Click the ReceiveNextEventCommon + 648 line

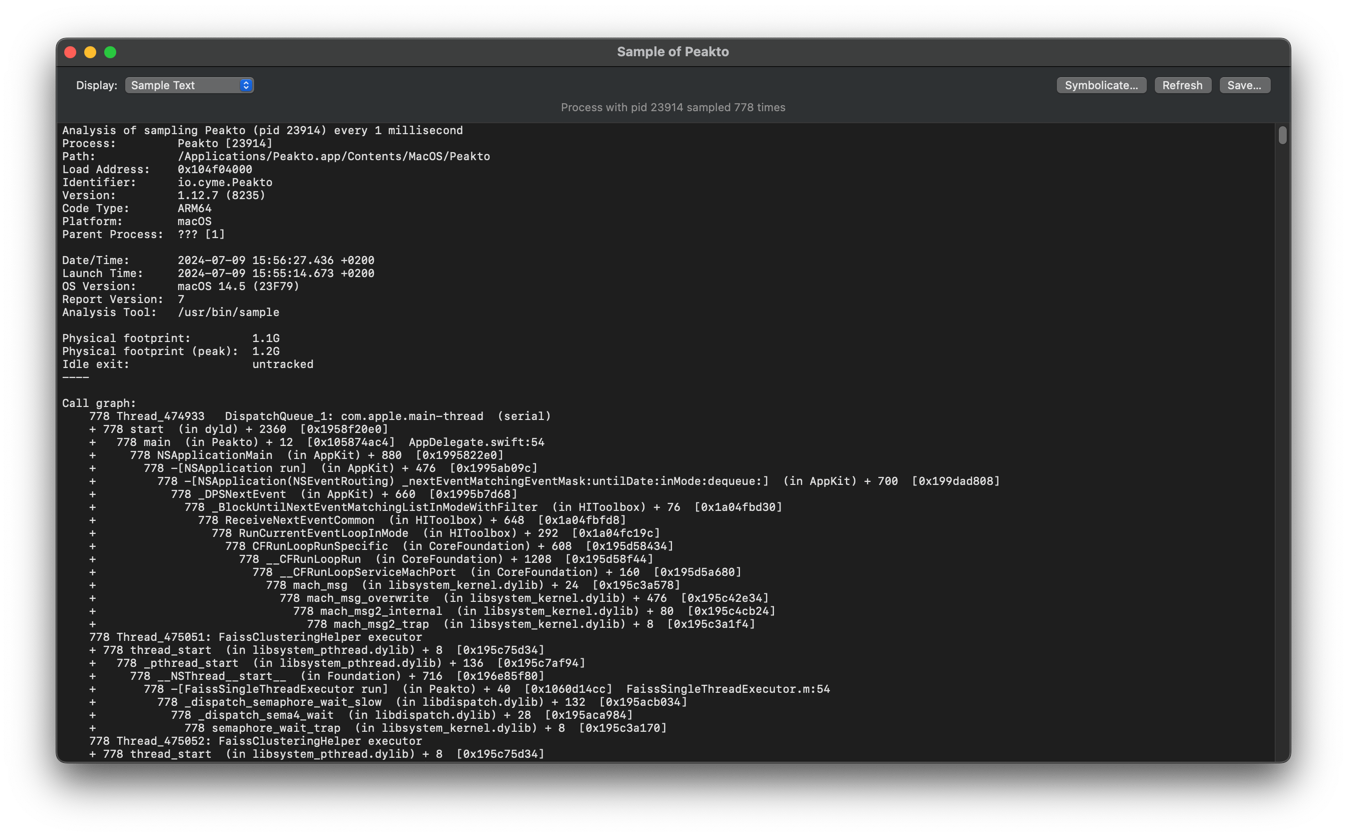point(358,520)
